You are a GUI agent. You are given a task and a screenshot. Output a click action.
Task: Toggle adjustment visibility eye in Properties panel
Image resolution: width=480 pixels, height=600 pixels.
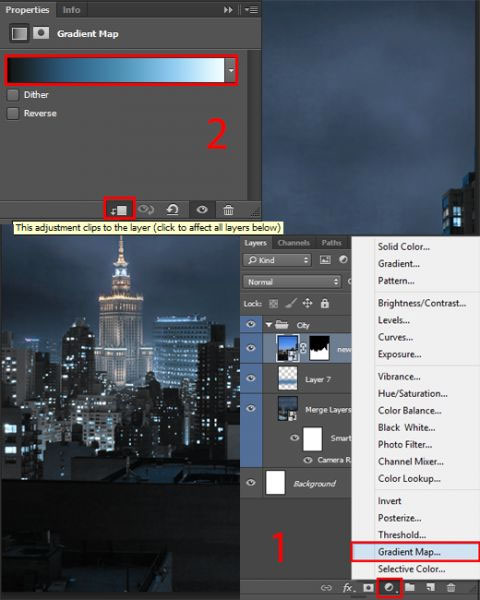coord(202,209)
